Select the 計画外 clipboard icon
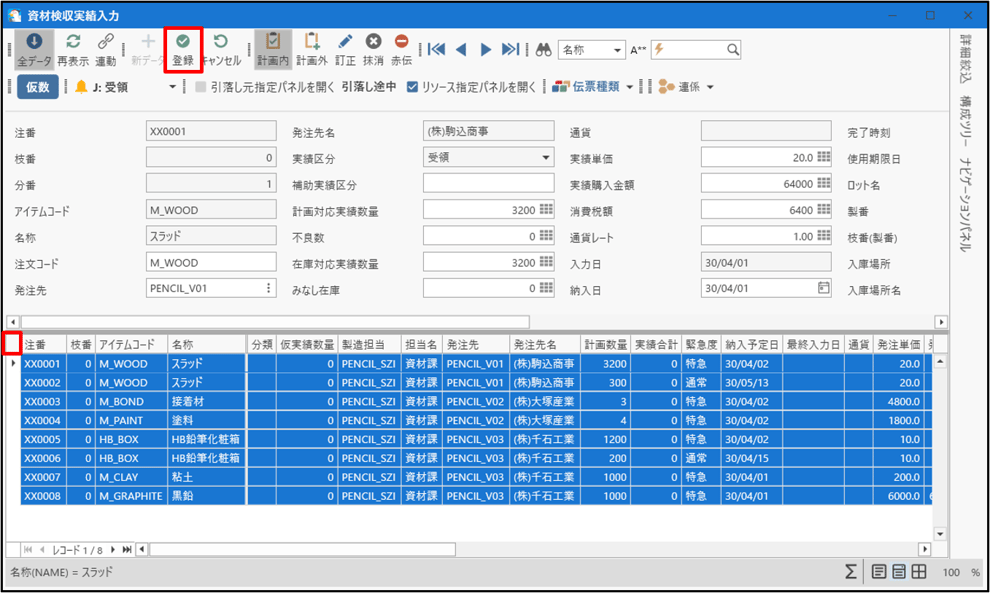This screenshot has height=593, width=990. (x=312, y=42)
